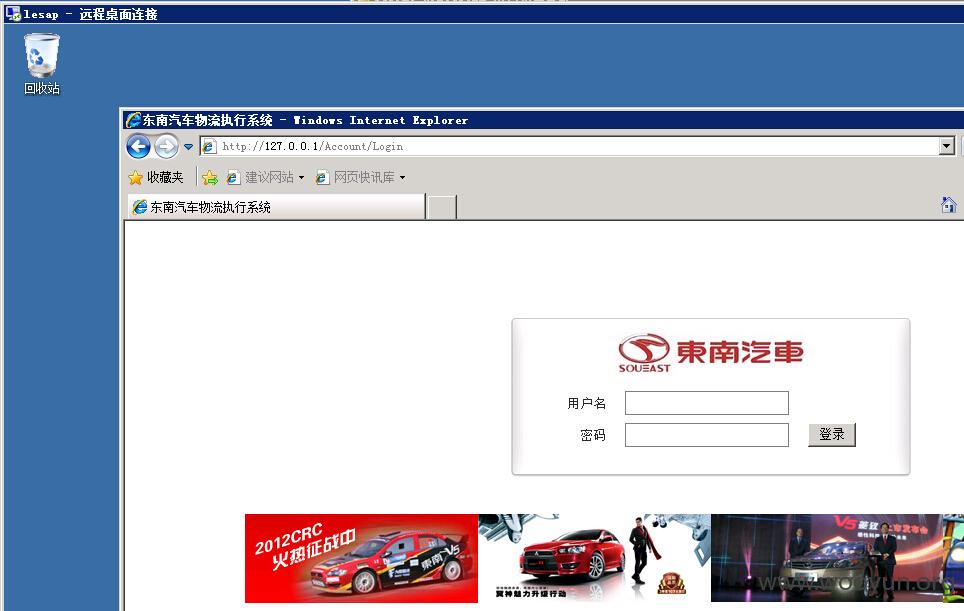Click the remote desktop icon in title bar
This screenshot has height=611, width=964.
pyautogui.click(x=12, y=14)
